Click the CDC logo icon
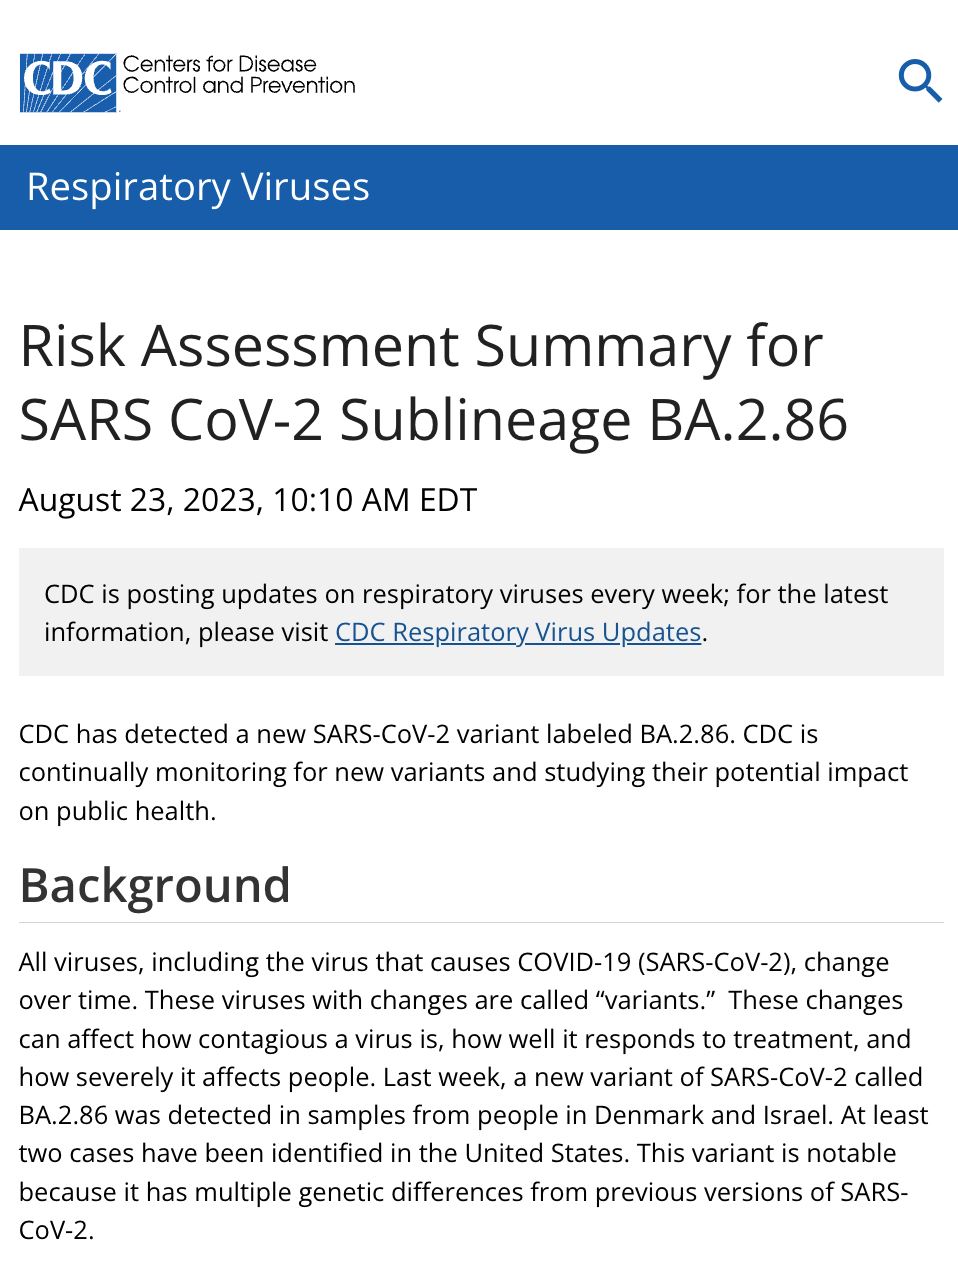The image size is (958, 1264). point(68,82)
